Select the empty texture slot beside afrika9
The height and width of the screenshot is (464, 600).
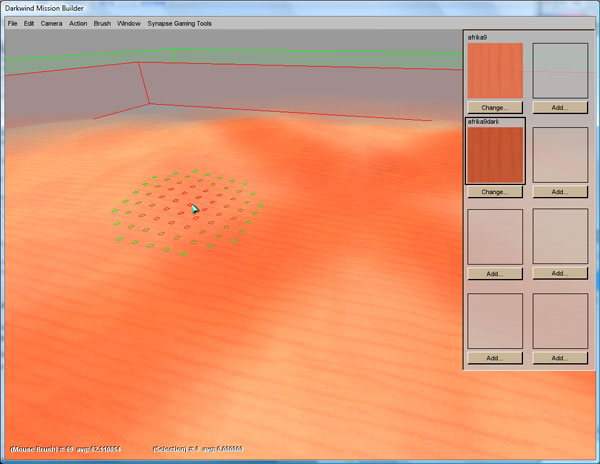[x=560, y=70]
